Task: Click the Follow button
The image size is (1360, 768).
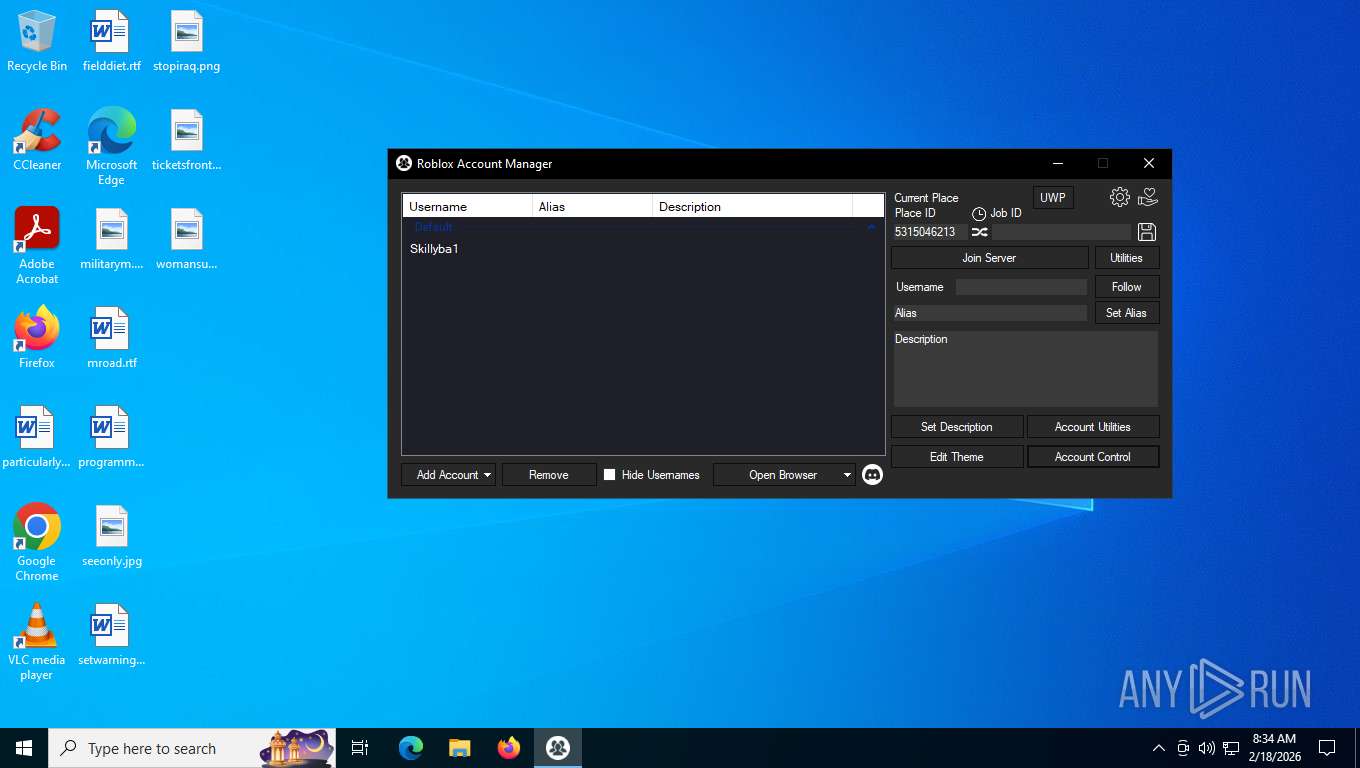Action: (1126, 287)
